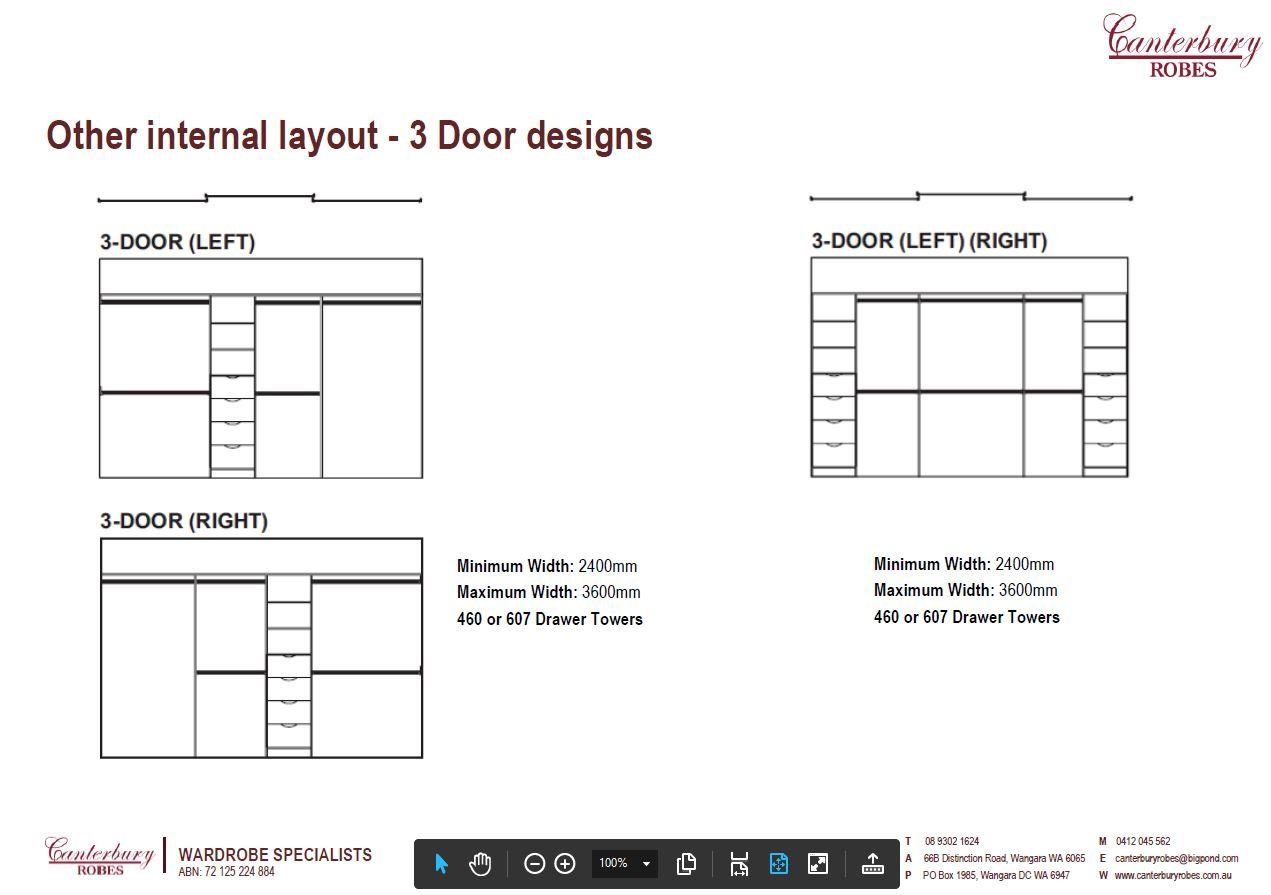Screen dimensions: 1271x895
Task: Zoom out with the minus button
Action: coord(535,863)
